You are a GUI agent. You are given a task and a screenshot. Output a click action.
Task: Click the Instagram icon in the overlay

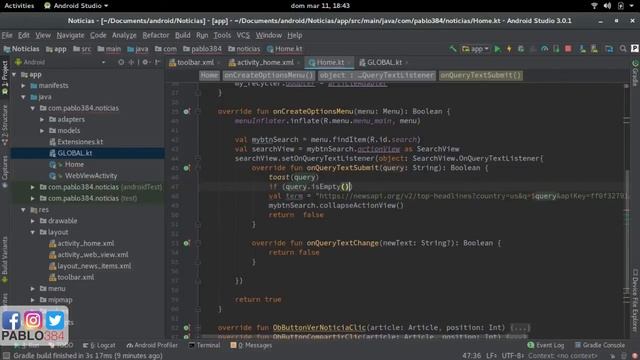click(x=33, y=320)
